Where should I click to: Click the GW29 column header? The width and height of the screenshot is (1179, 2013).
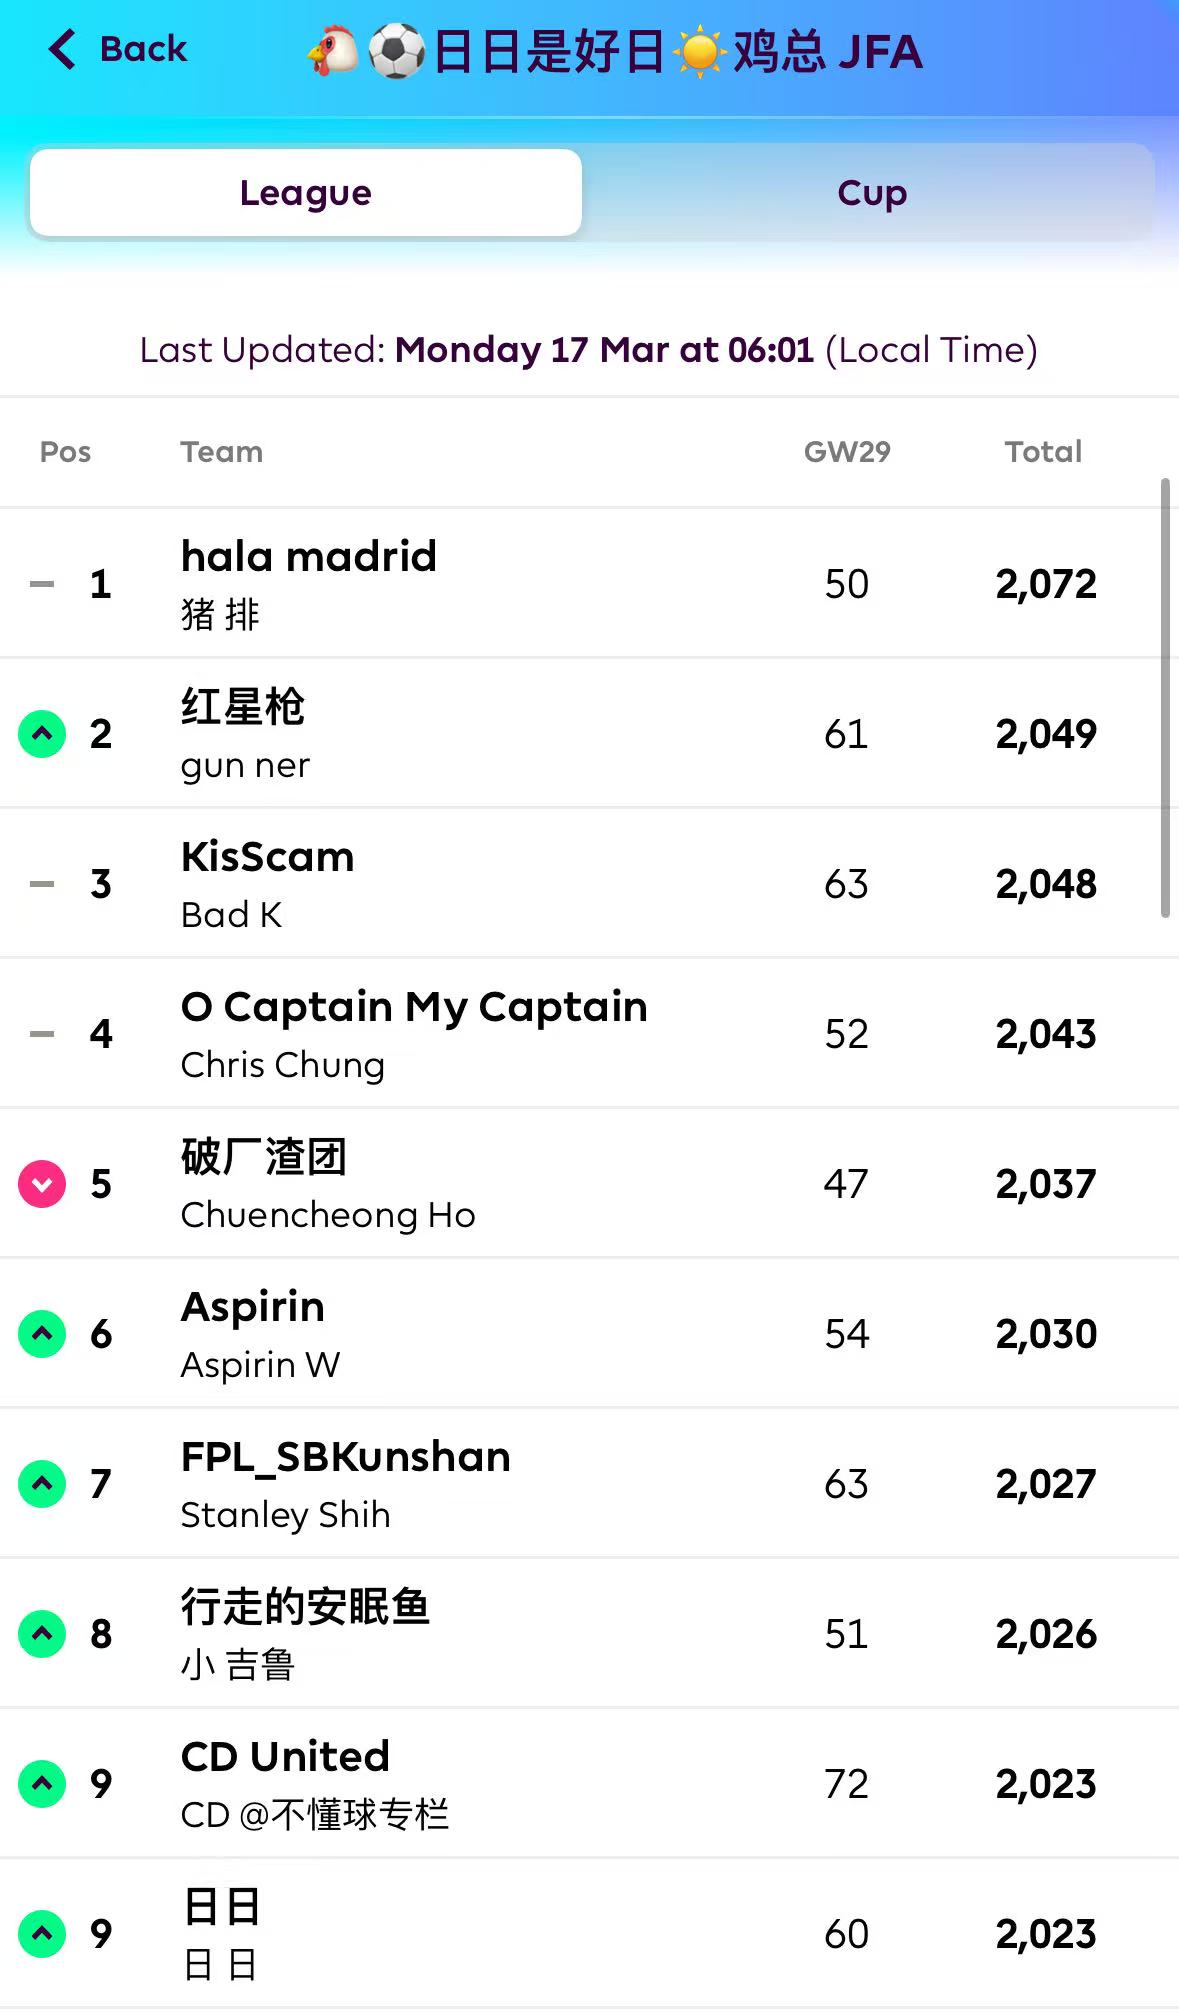pyautogui.click(x=847, y=452)
